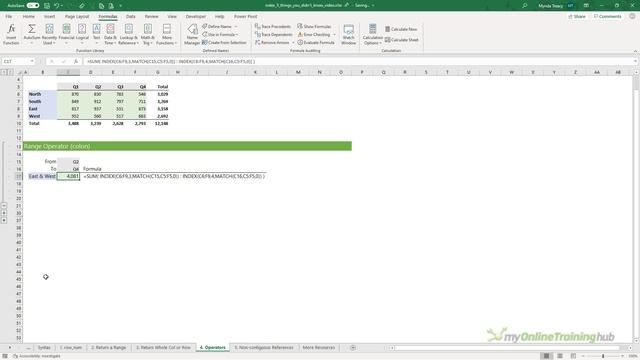
Task: Add a new sheet with plus icon
Action: [353, 347]
